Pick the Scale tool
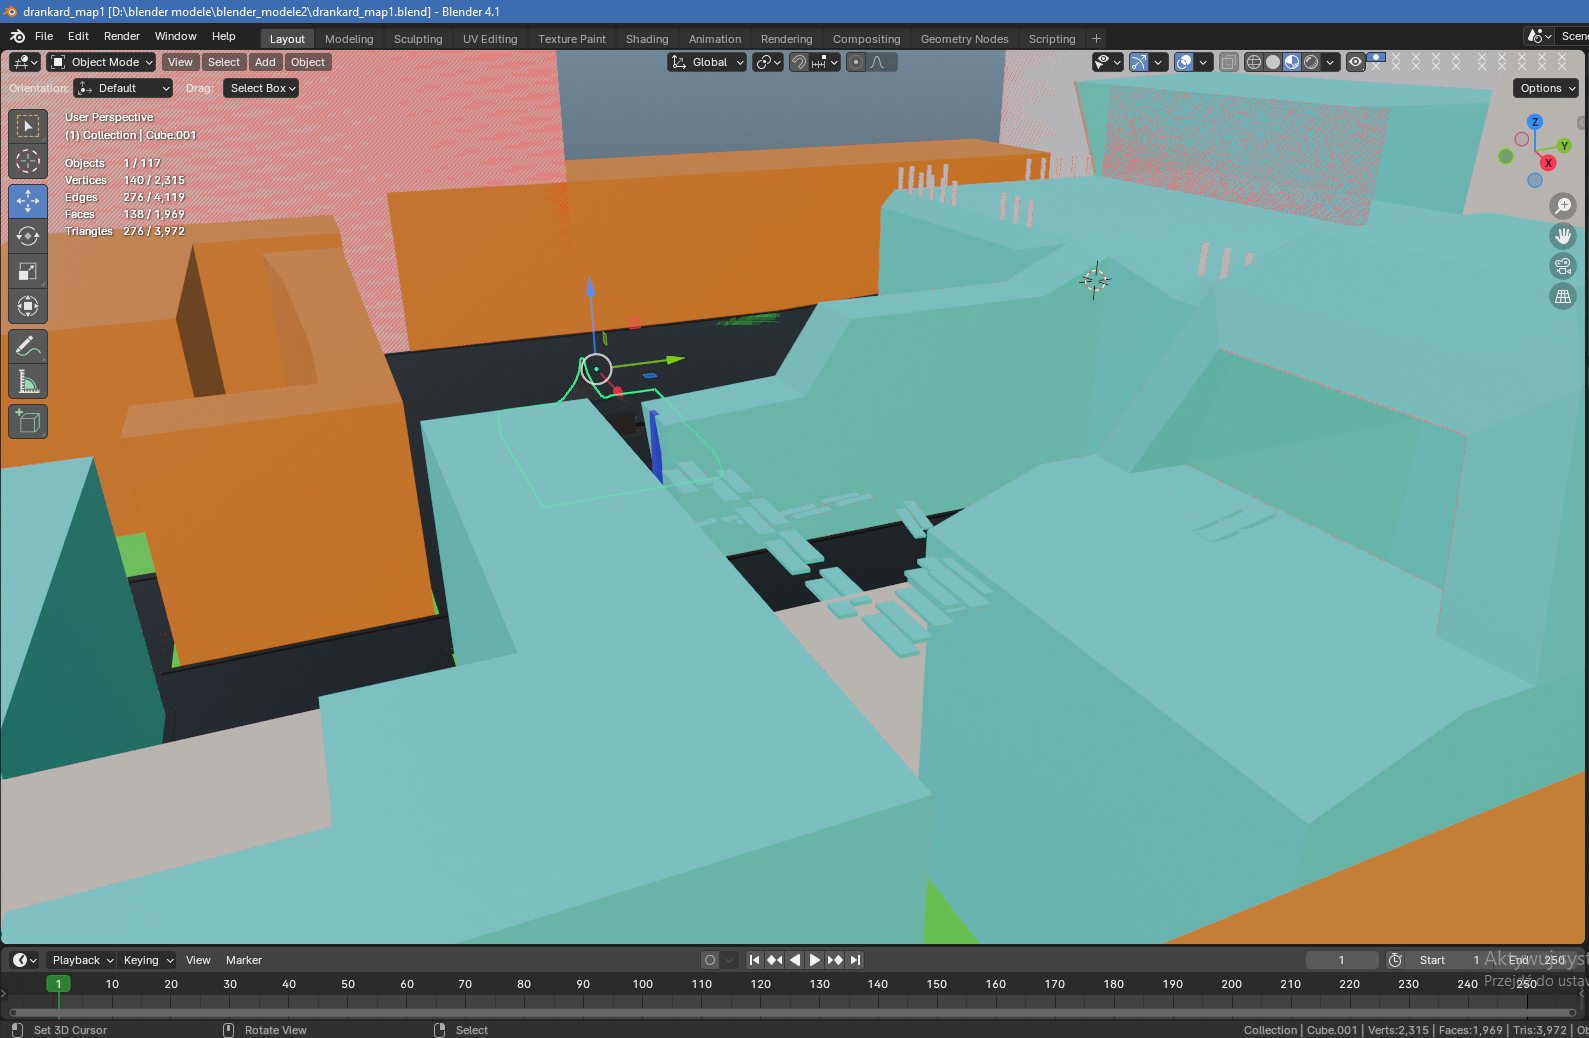Screen dimensions: 1589x1038 coord(28,271)
